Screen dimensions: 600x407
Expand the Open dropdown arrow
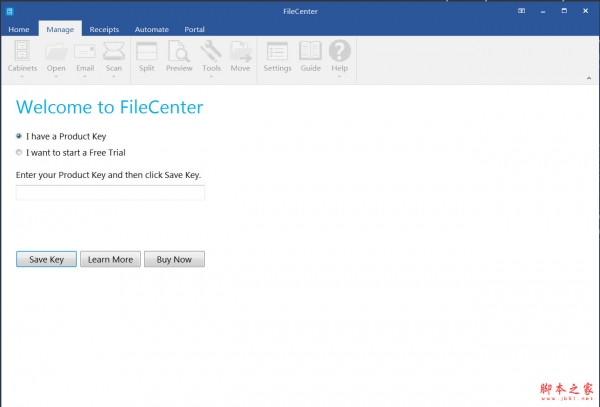click(x=56, y=76)
